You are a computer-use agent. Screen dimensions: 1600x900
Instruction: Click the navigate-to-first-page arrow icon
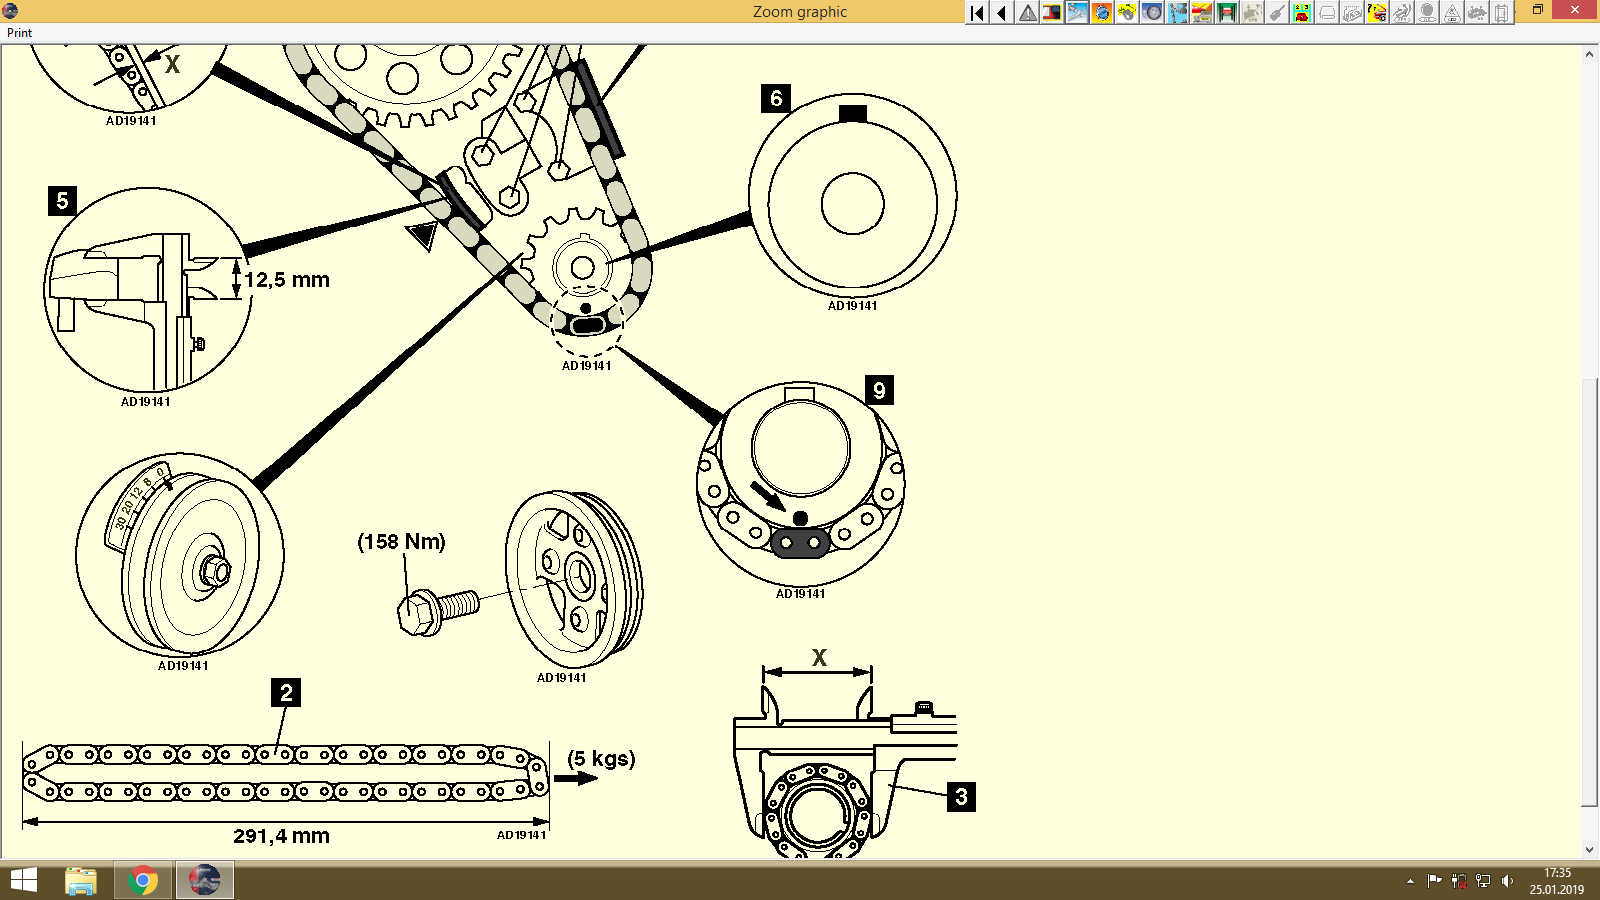[976, 13]
